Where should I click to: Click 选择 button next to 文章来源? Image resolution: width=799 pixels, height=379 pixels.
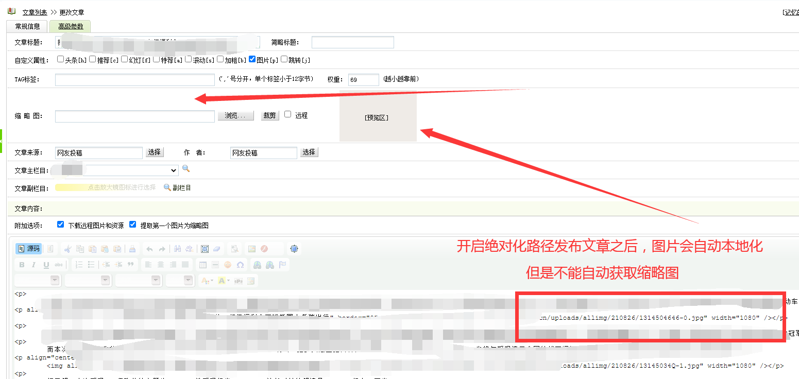(x=154, y=152)
